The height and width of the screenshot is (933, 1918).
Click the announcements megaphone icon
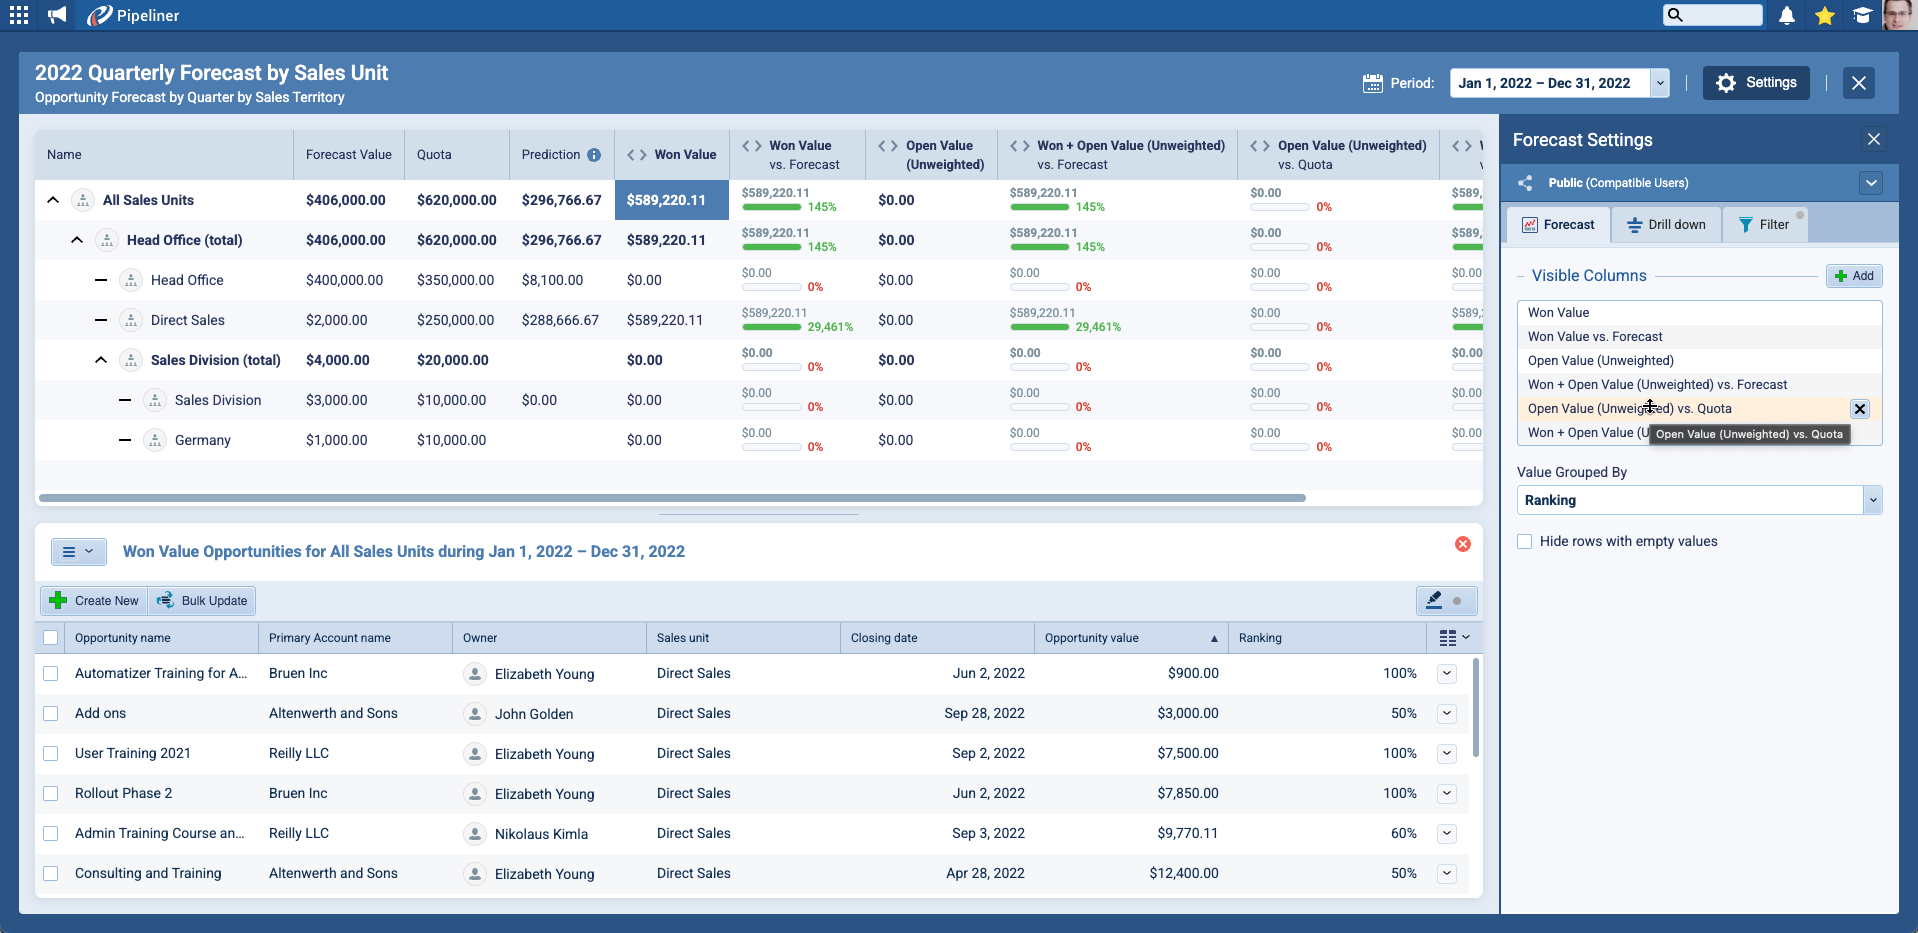click(x=57, y=15)
